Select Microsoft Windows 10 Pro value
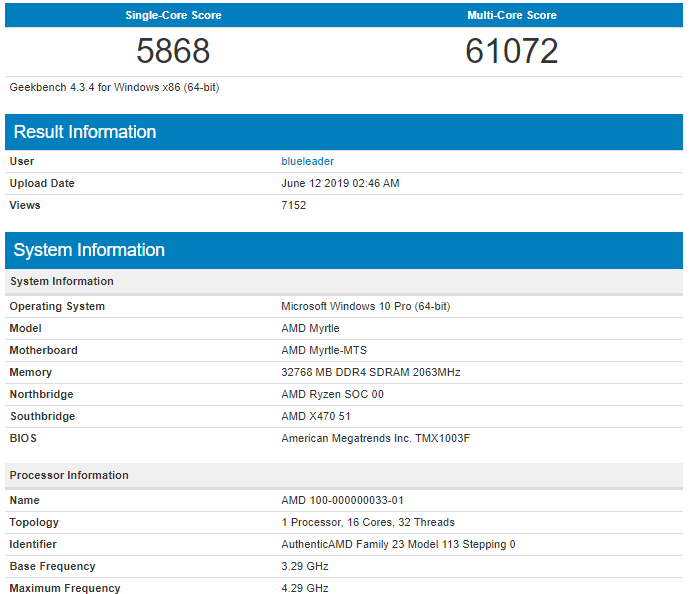 [365, 306]
